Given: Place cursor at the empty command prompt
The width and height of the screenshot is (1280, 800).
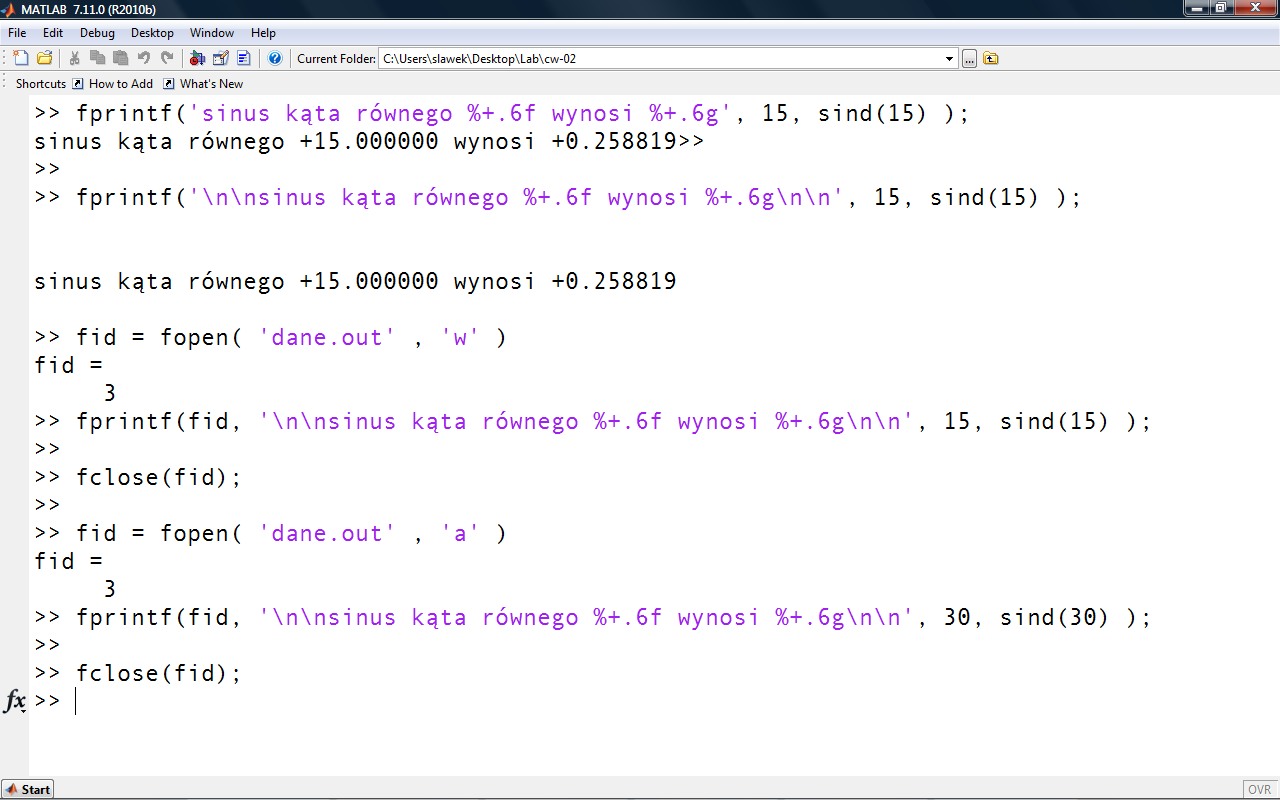Looking at the screenshot, I should coord(76,701).
